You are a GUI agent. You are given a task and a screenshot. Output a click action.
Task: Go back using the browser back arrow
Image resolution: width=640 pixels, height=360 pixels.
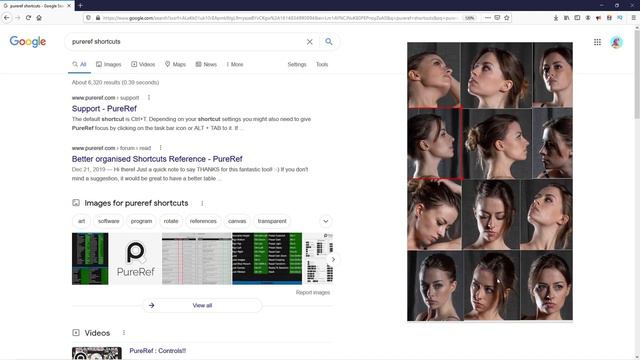[x=7, y=18]
